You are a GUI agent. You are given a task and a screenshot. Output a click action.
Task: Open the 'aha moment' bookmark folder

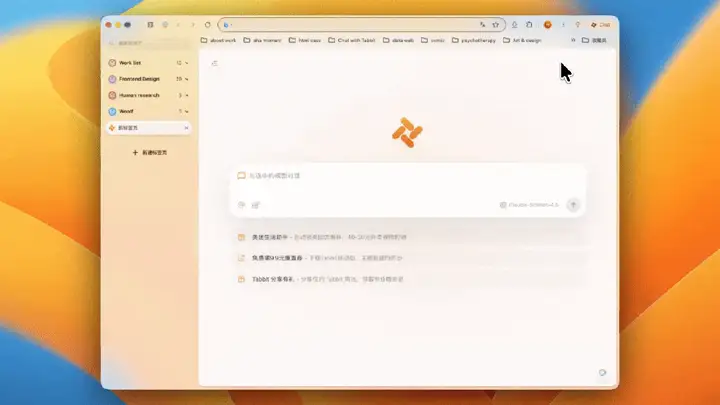262,40
